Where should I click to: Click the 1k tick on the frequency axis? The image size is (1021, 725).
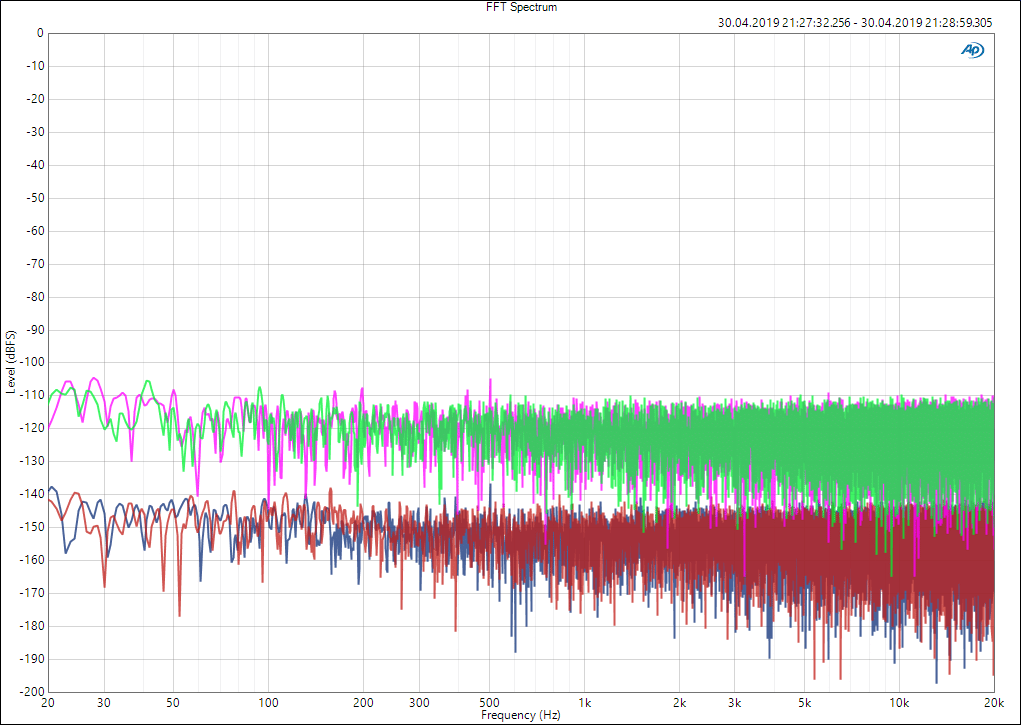tap(585, 703)
